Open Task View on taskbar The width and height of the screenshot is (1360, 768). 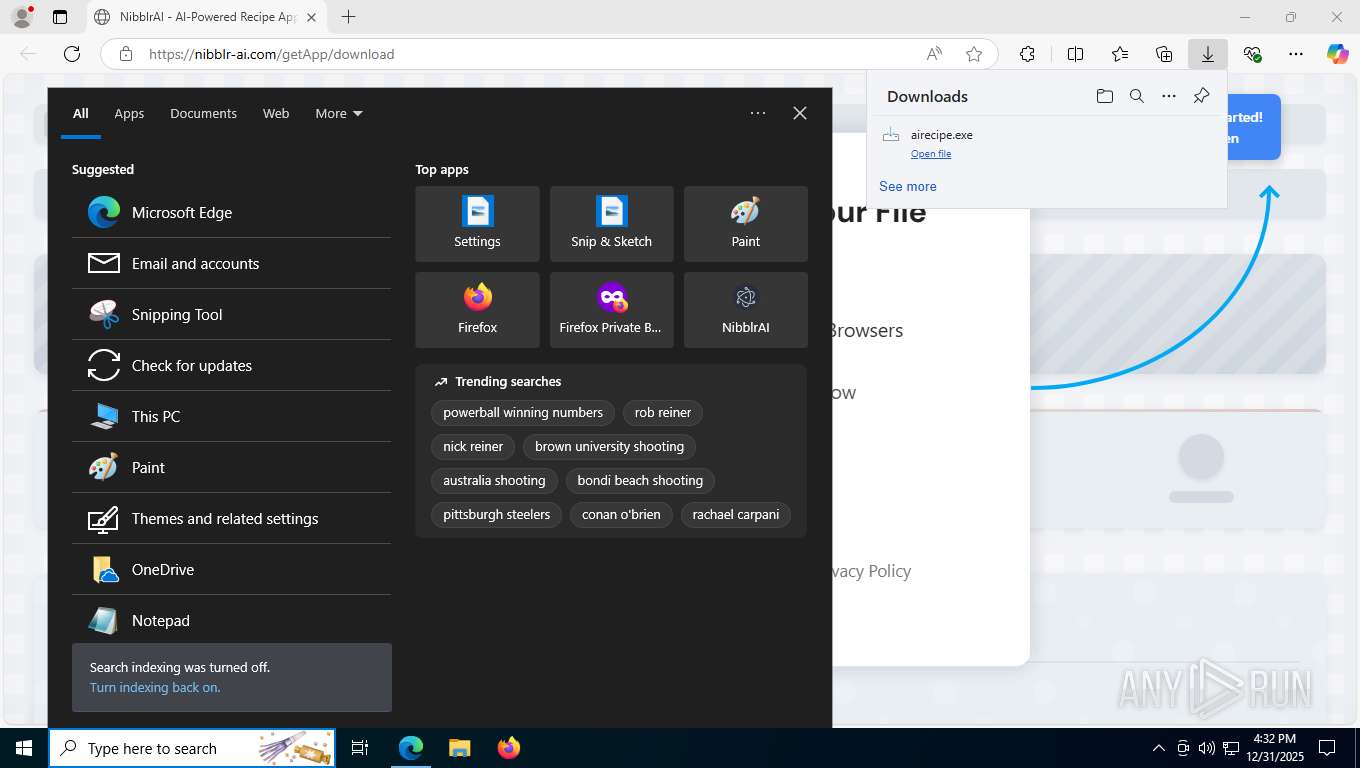pyautogui.click(x=360, y=748)
